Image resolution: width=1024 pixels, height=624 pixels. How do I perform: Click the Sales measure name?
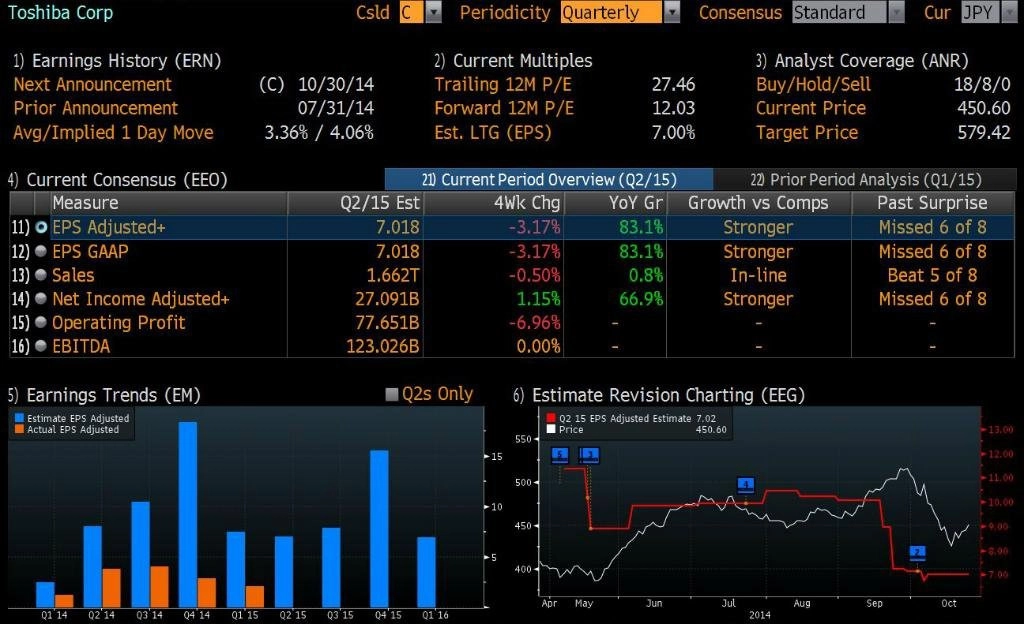[73, 275]
